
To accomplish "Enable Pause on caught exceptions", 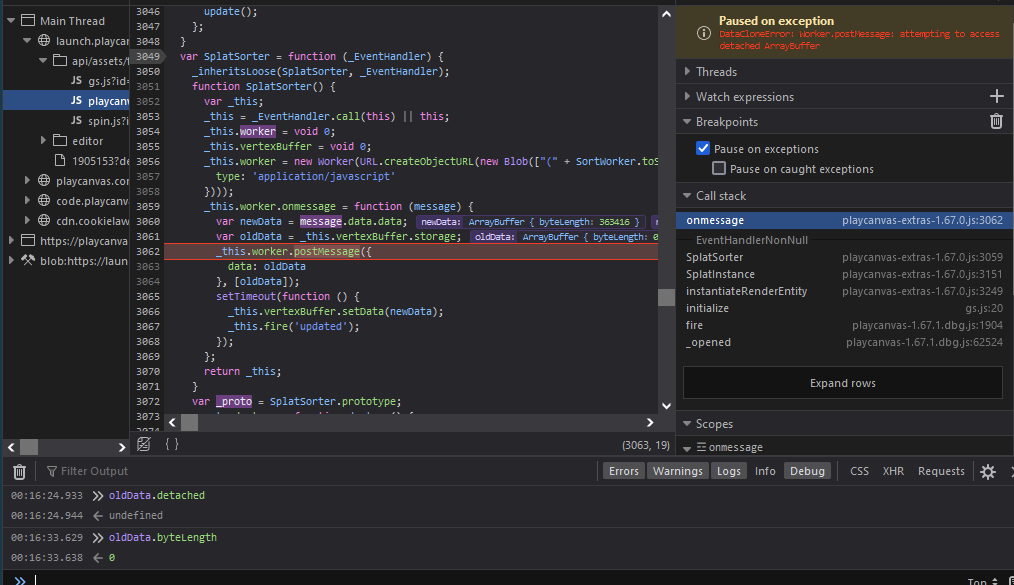I will coord(718,169).
